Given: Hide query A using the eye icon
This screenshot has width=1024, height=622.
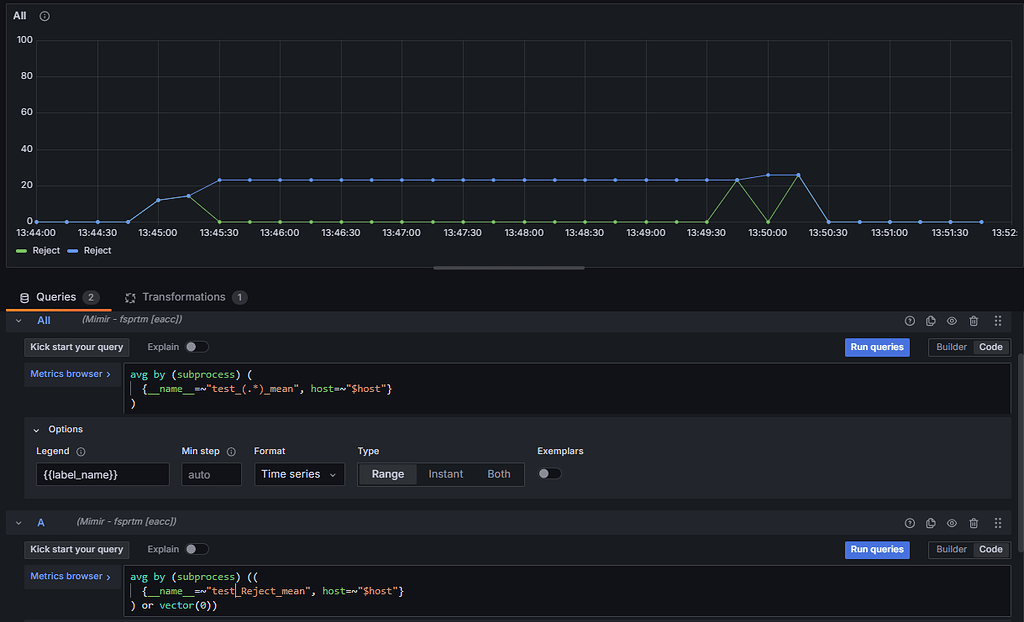Looking at the screenshot, I should click(x=952, y=522).
